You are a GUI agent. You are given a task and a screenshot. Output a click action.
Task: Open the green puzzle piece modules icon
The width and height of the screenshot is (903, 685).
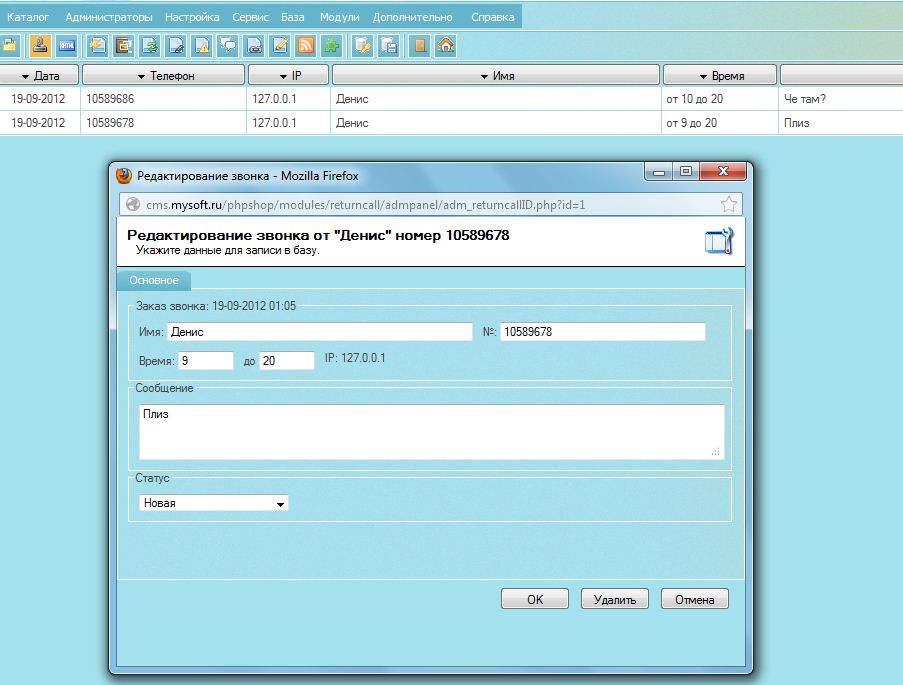[x=332, y=46]
